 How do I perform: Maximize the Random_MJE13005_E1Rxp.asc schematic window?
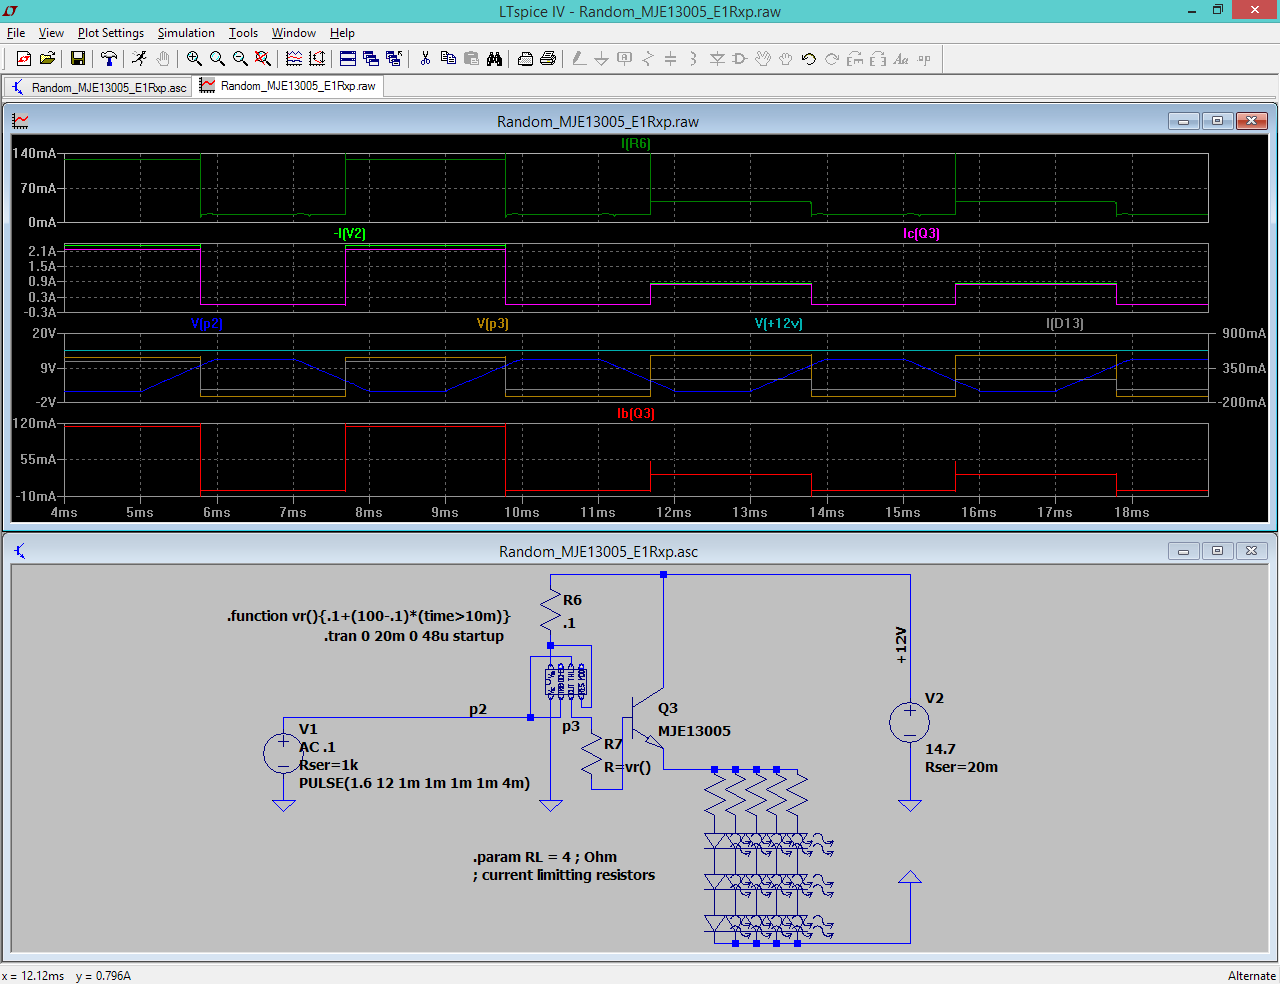(1217, 551)
